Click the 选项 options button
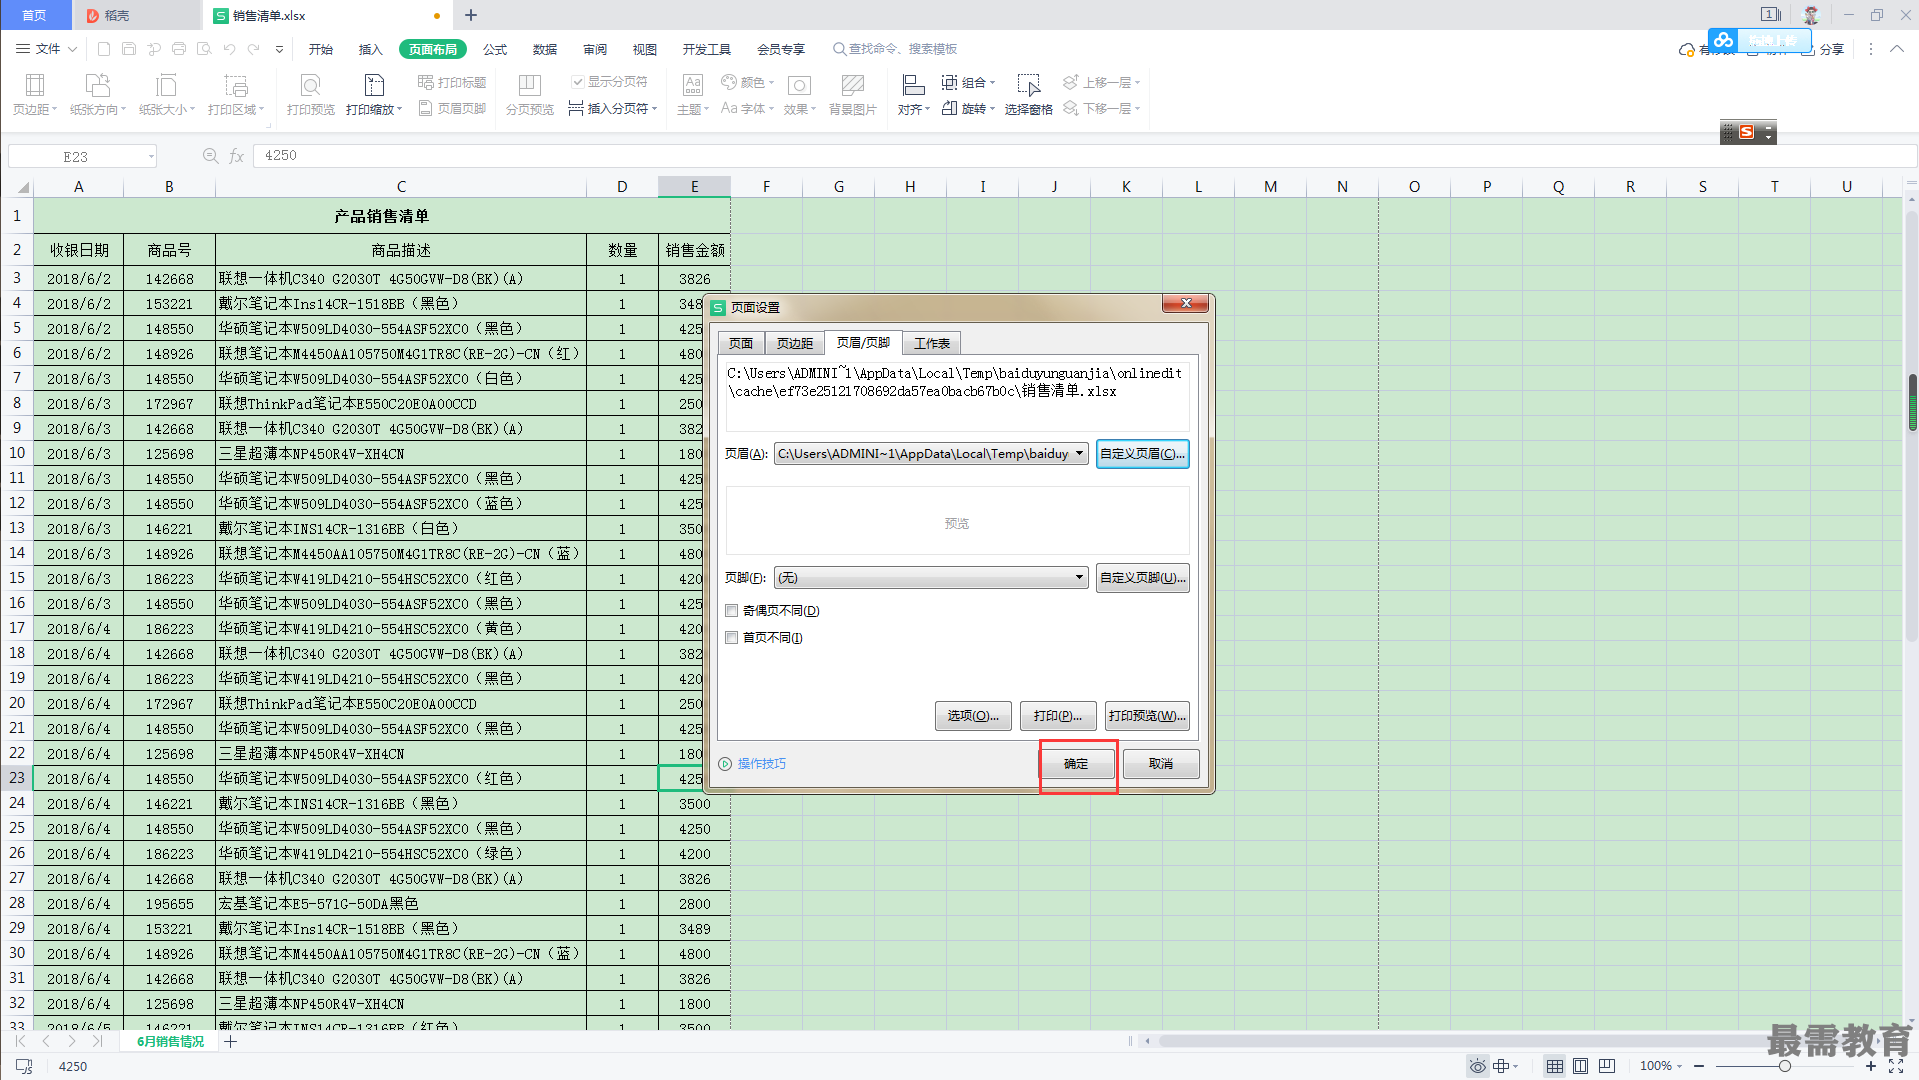 pyautogui.click(x=973, y=716)
